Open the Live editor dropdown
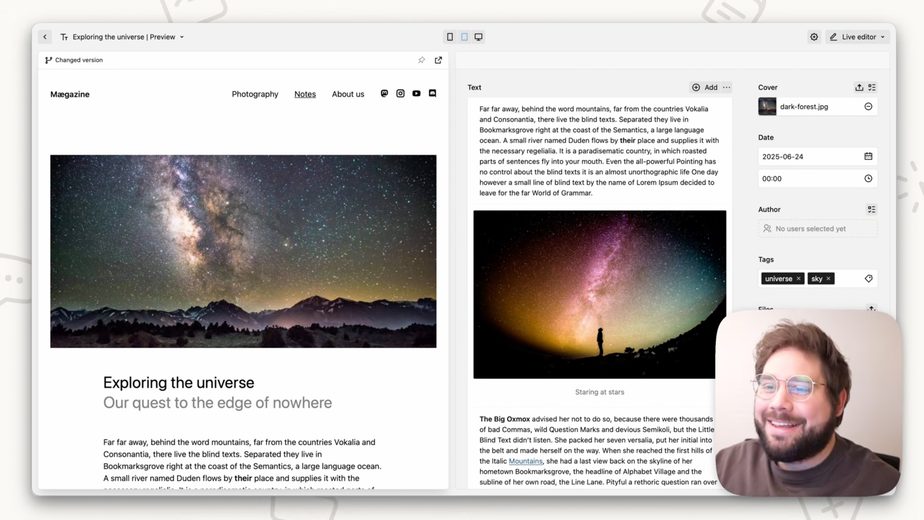 (x=857, y=37)
